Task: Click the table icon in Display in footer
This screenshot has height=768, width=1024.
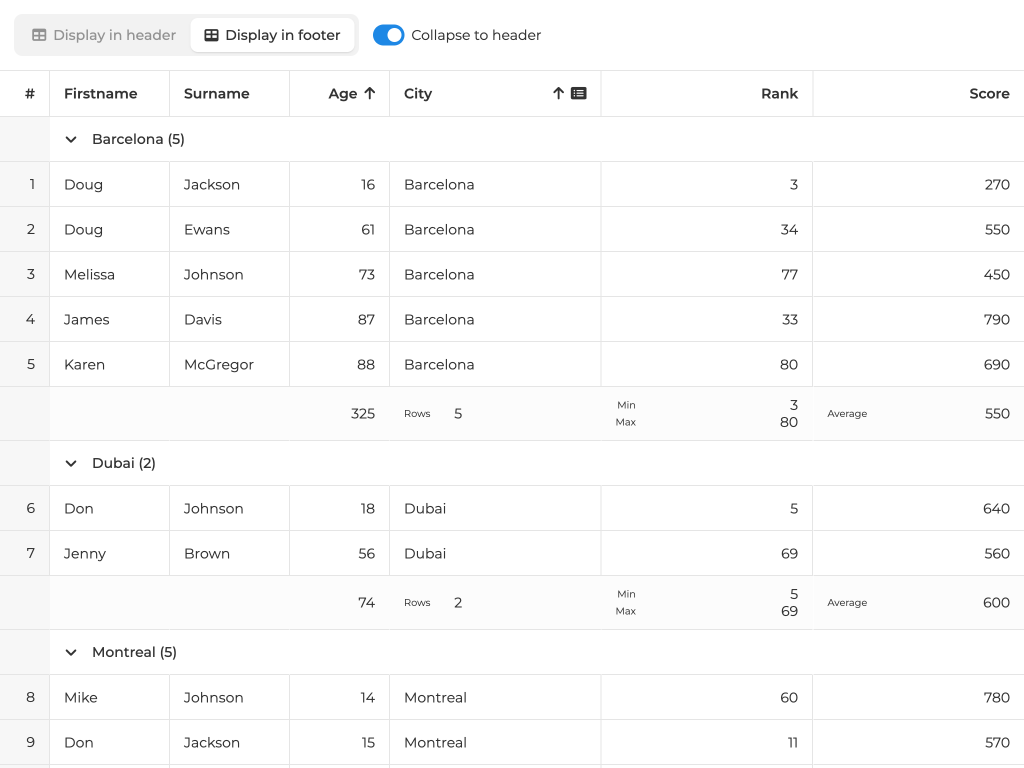Action: (211, 35)
